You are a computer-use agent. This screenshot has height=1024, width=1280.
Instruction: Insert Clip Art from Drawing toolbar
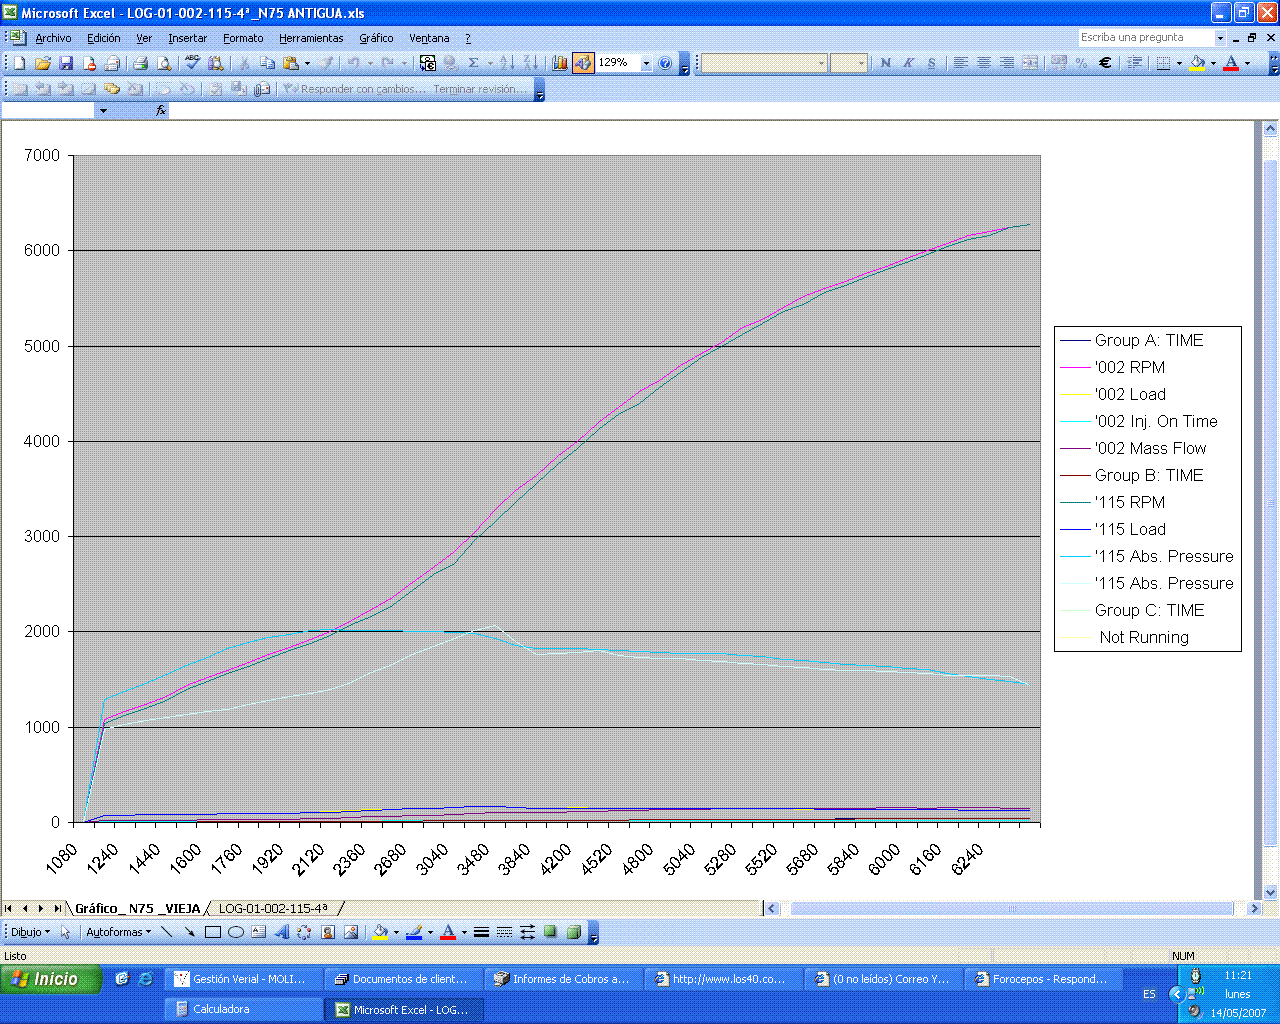[x=328, y=932]
